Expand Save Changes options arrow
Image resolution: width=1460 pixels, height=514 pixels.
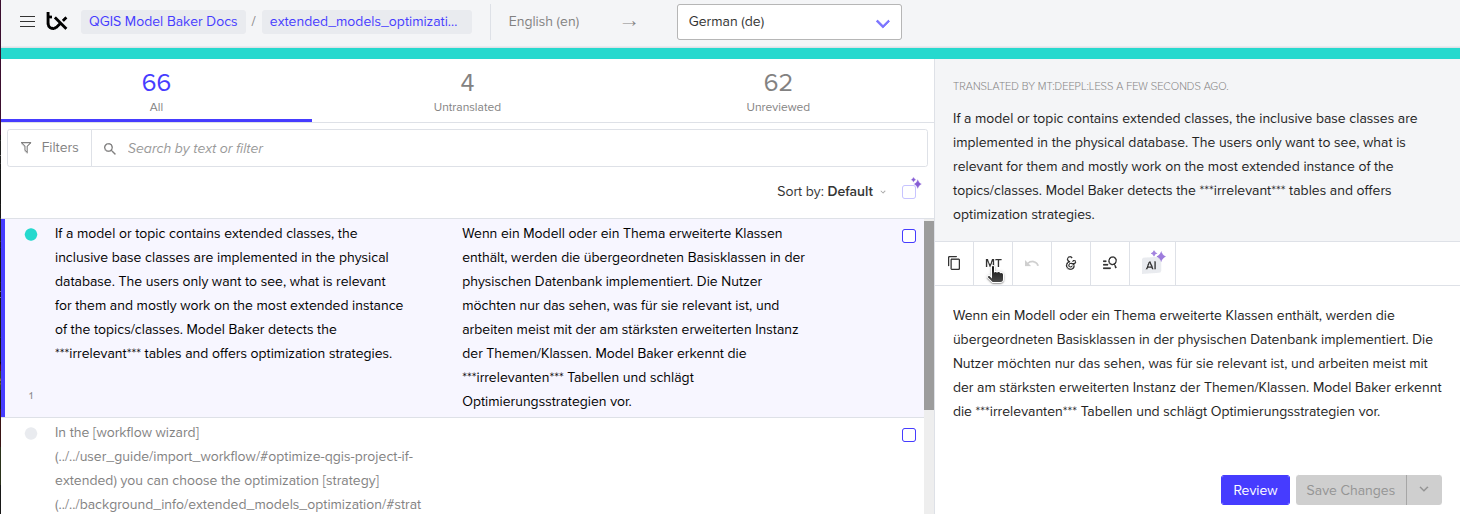pos(1424,490)
